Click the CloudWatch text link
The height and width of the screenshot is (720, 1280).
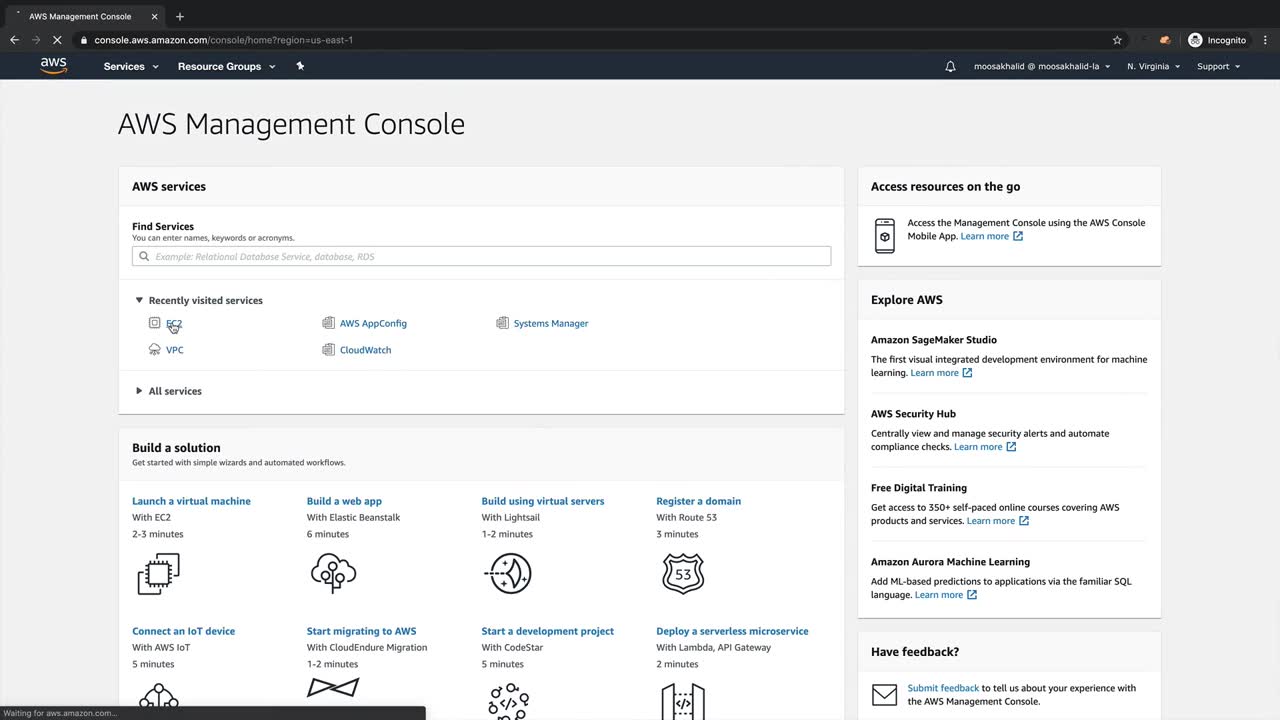pyautogui.click(x=365, y=350)
